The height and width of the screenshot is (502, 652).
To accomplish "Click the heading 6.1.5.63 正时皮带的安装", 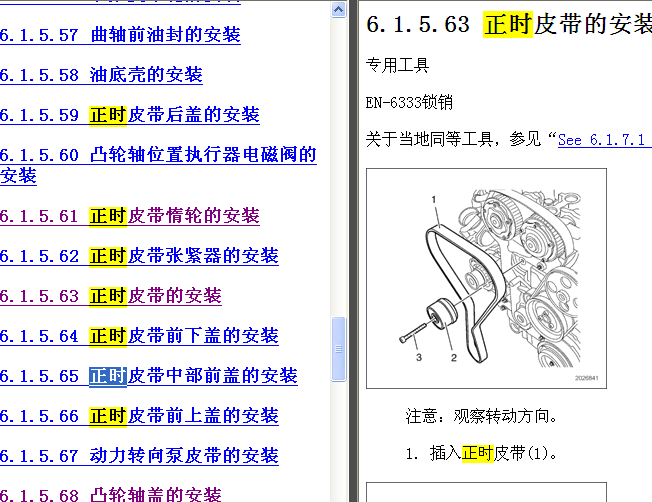I will [x=509, y=24].
